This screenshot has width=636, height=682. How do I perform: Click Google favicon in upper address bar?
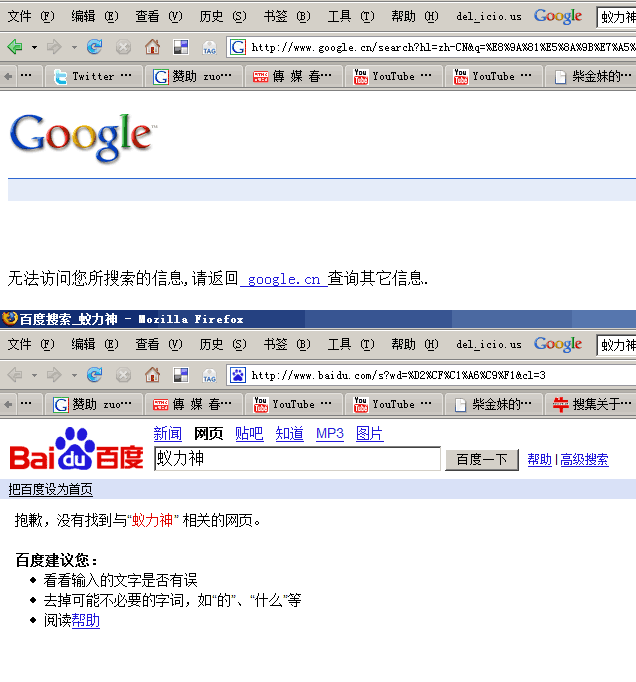point(238,47)
